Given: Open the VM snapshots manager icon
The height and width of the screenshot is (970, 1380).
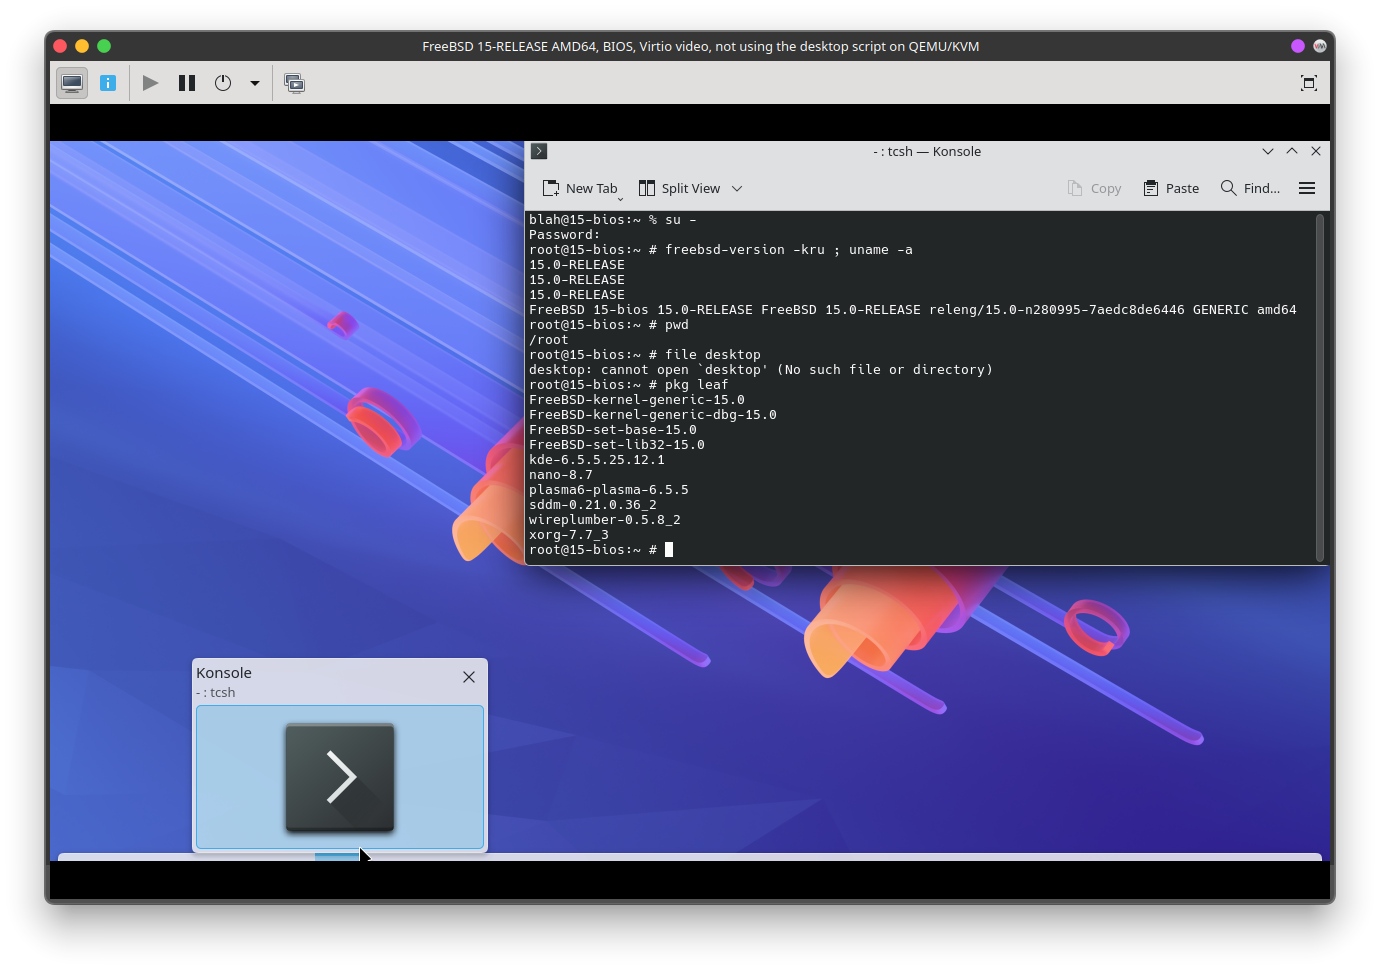Looking at the screenshot, I should 294,83.
